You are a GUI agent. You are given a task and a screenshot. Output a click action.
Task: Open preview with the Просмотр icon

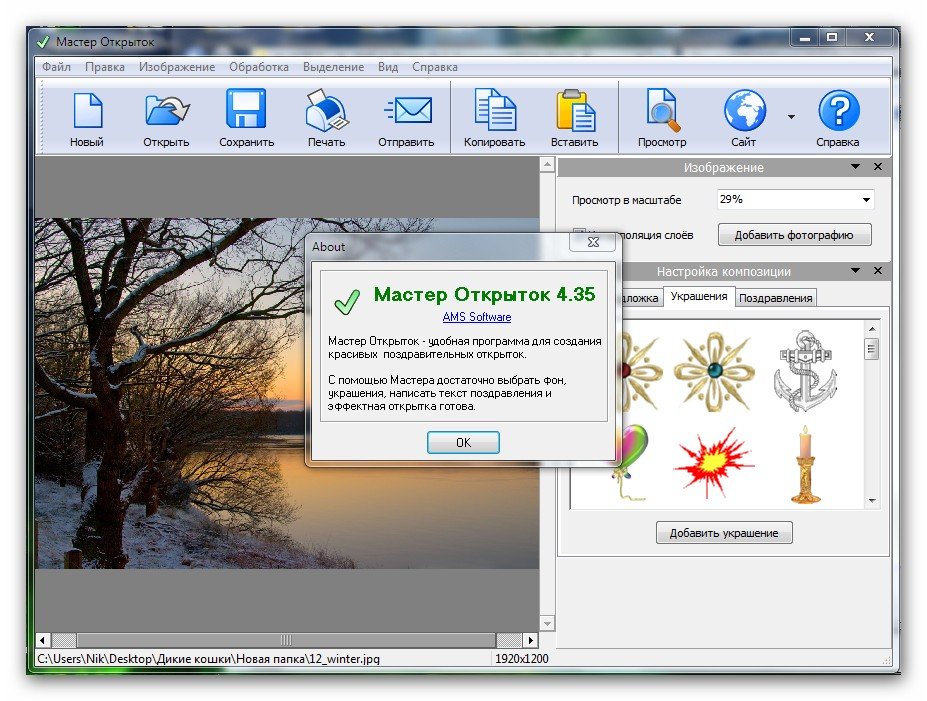point(662,111)
